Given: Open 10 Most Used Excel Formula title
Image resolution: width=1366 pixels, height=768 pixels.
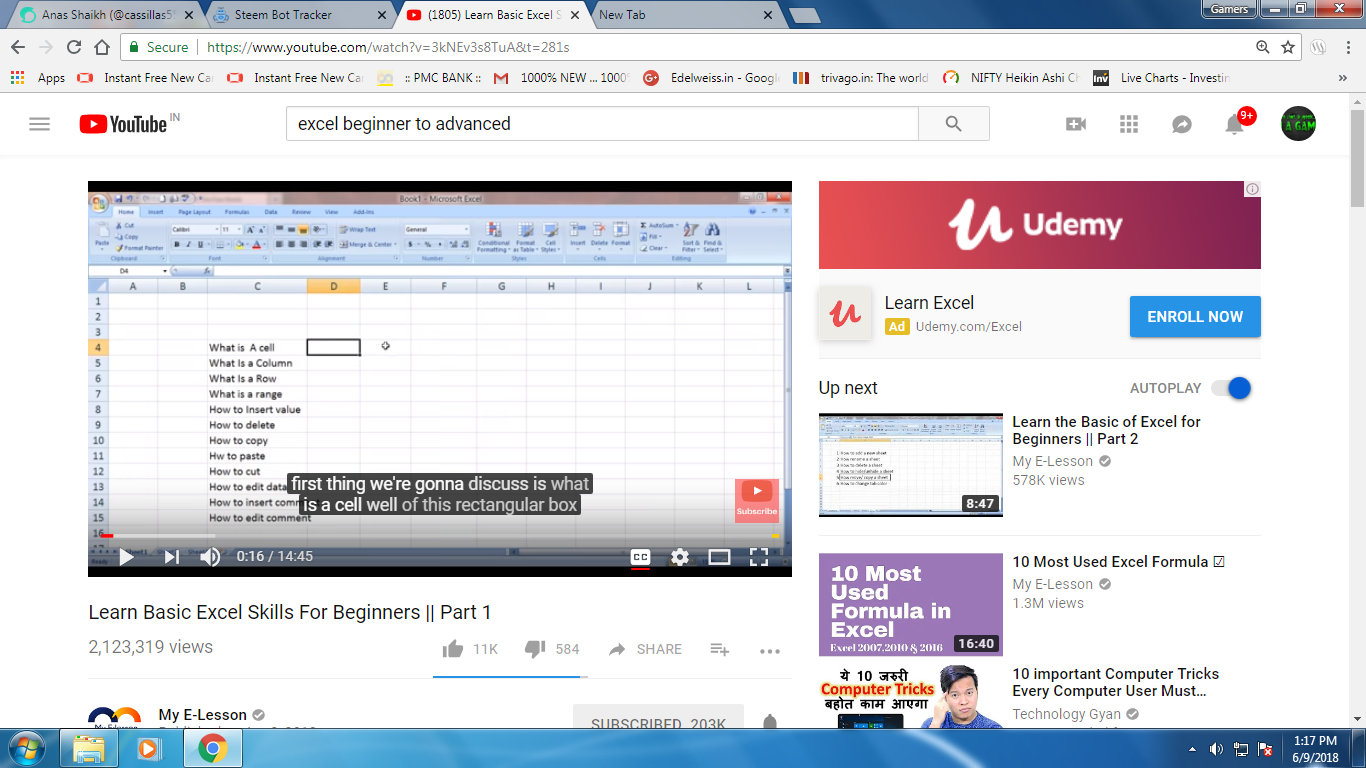Looking at the screenshot, I should pyautogui.click(x=1119, y=562).
